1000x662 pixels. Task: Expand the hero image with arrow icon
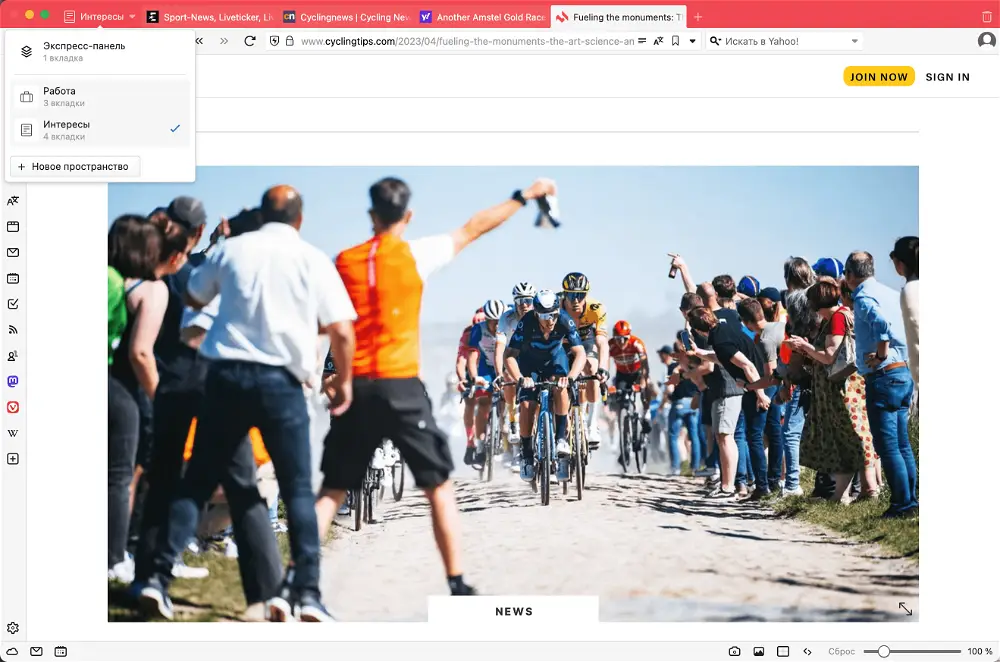905,608
